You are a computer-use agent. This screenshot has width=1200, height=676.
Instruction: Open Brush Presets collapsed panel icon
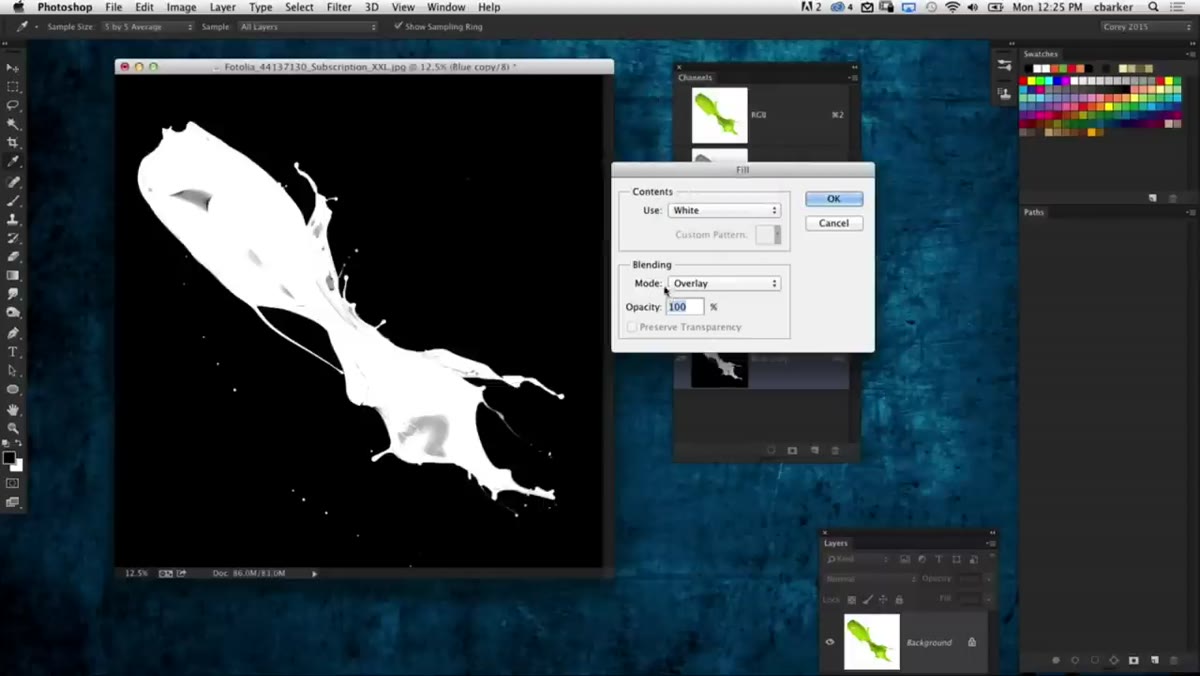coord(1004,66)
